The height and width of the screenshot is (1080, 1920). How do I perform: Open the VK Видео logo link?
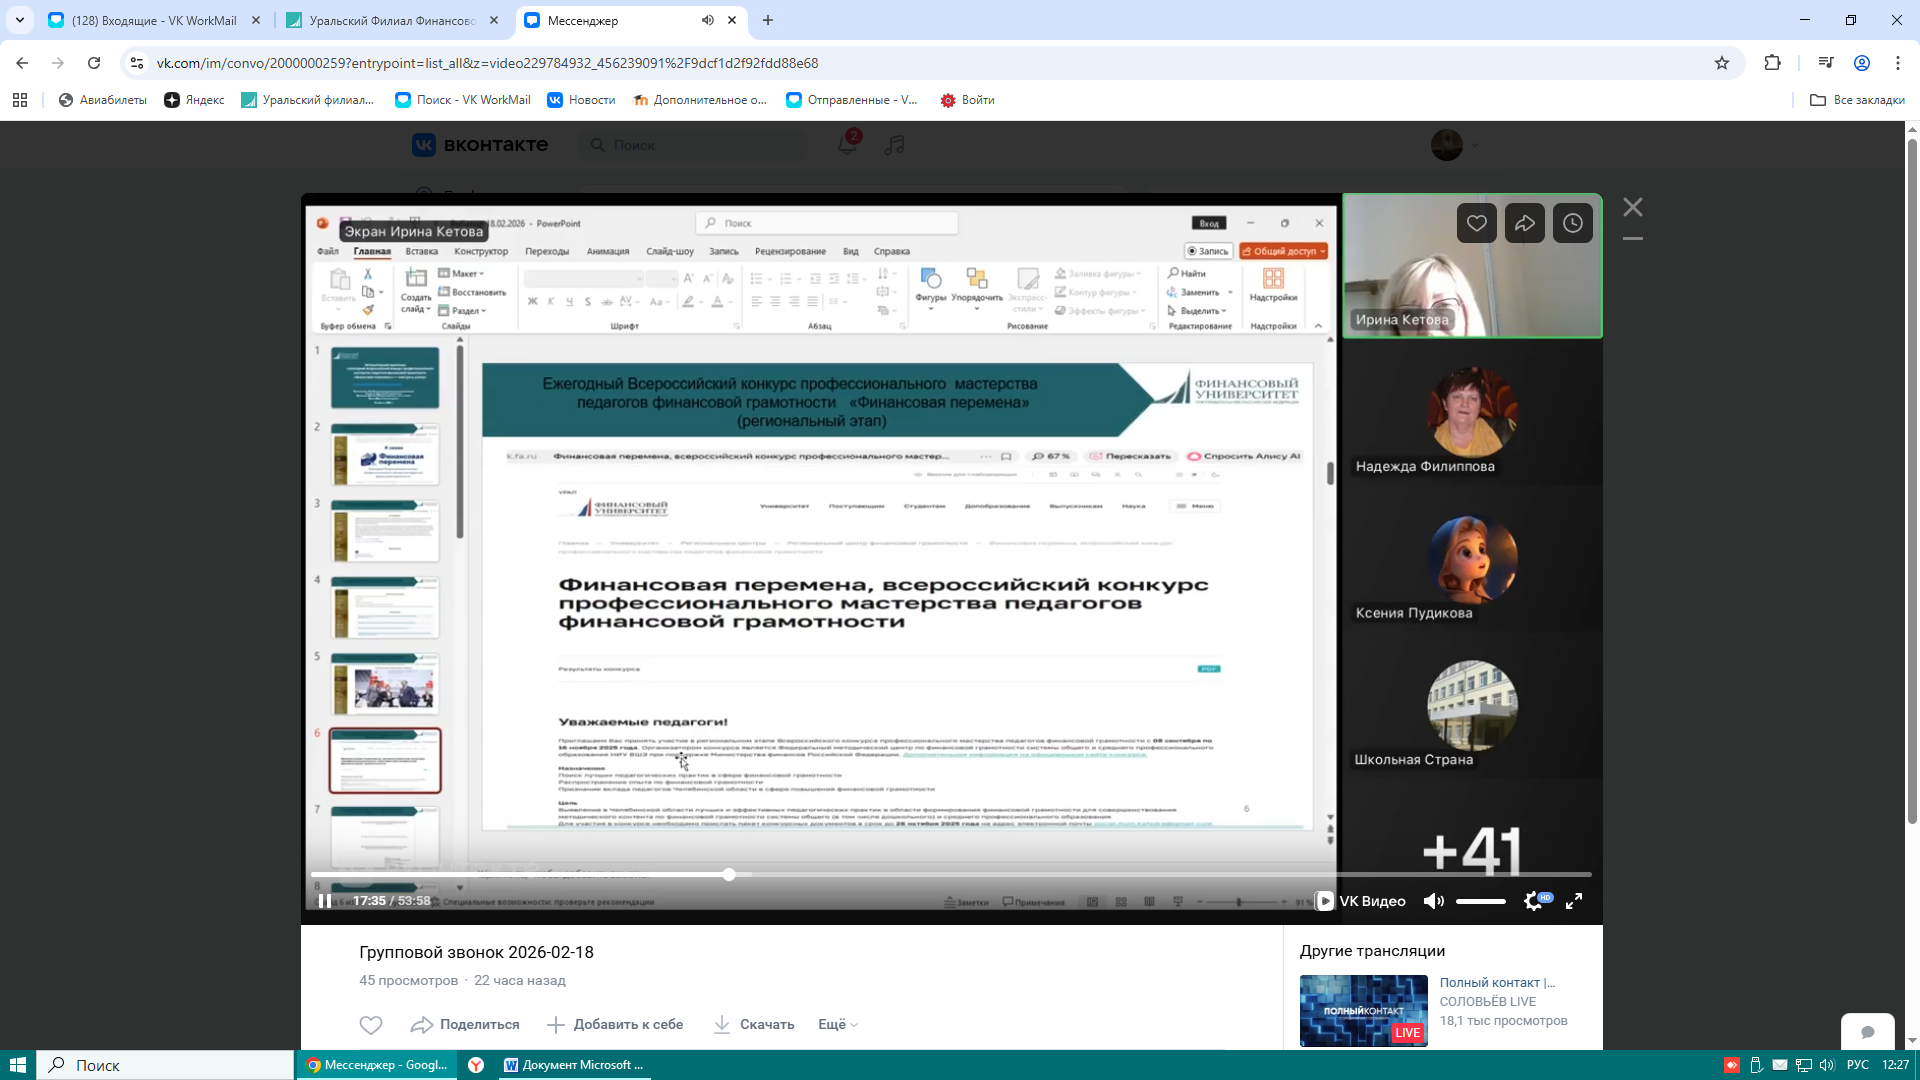(x=1361, y=901)
